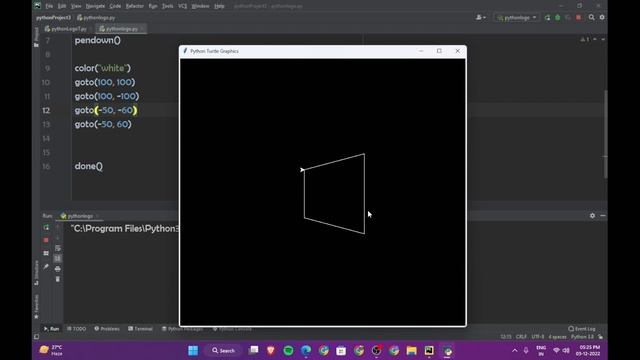The width and height of the screenshot is (640, 360).
Task: Open Windows Start menu
Action: click(193, 350)
